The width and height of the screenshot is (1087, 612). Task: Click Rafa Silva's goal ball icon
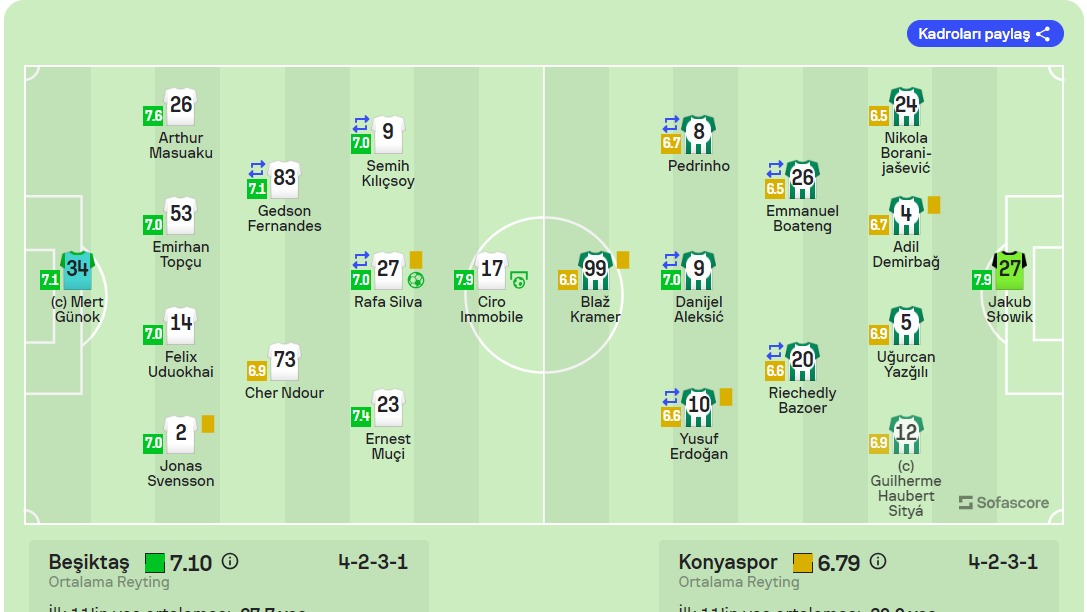click(x=416, y=280)
